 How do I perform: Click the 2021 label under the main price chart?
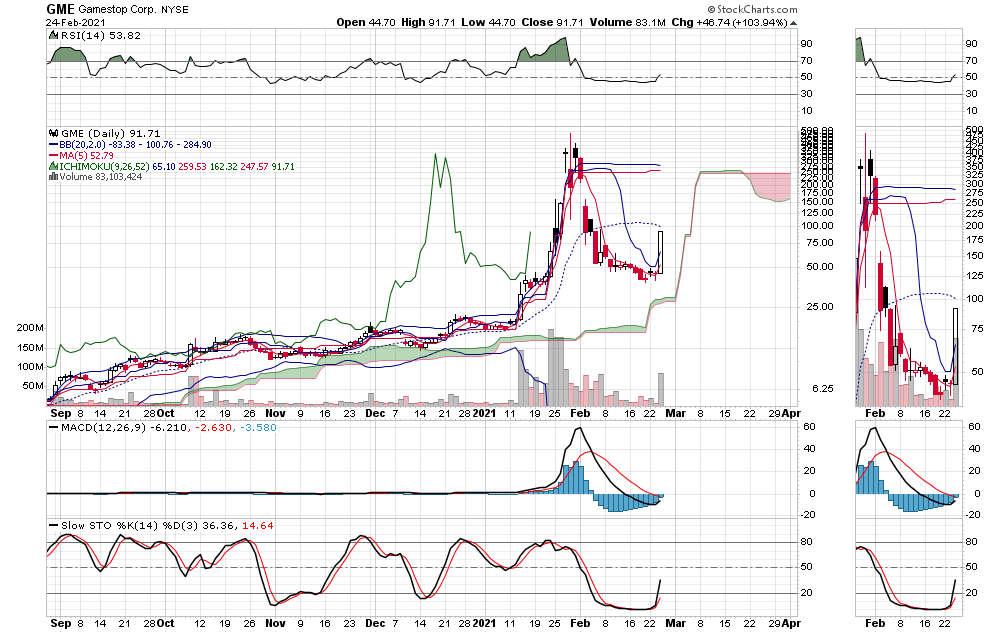pos(484,413)
